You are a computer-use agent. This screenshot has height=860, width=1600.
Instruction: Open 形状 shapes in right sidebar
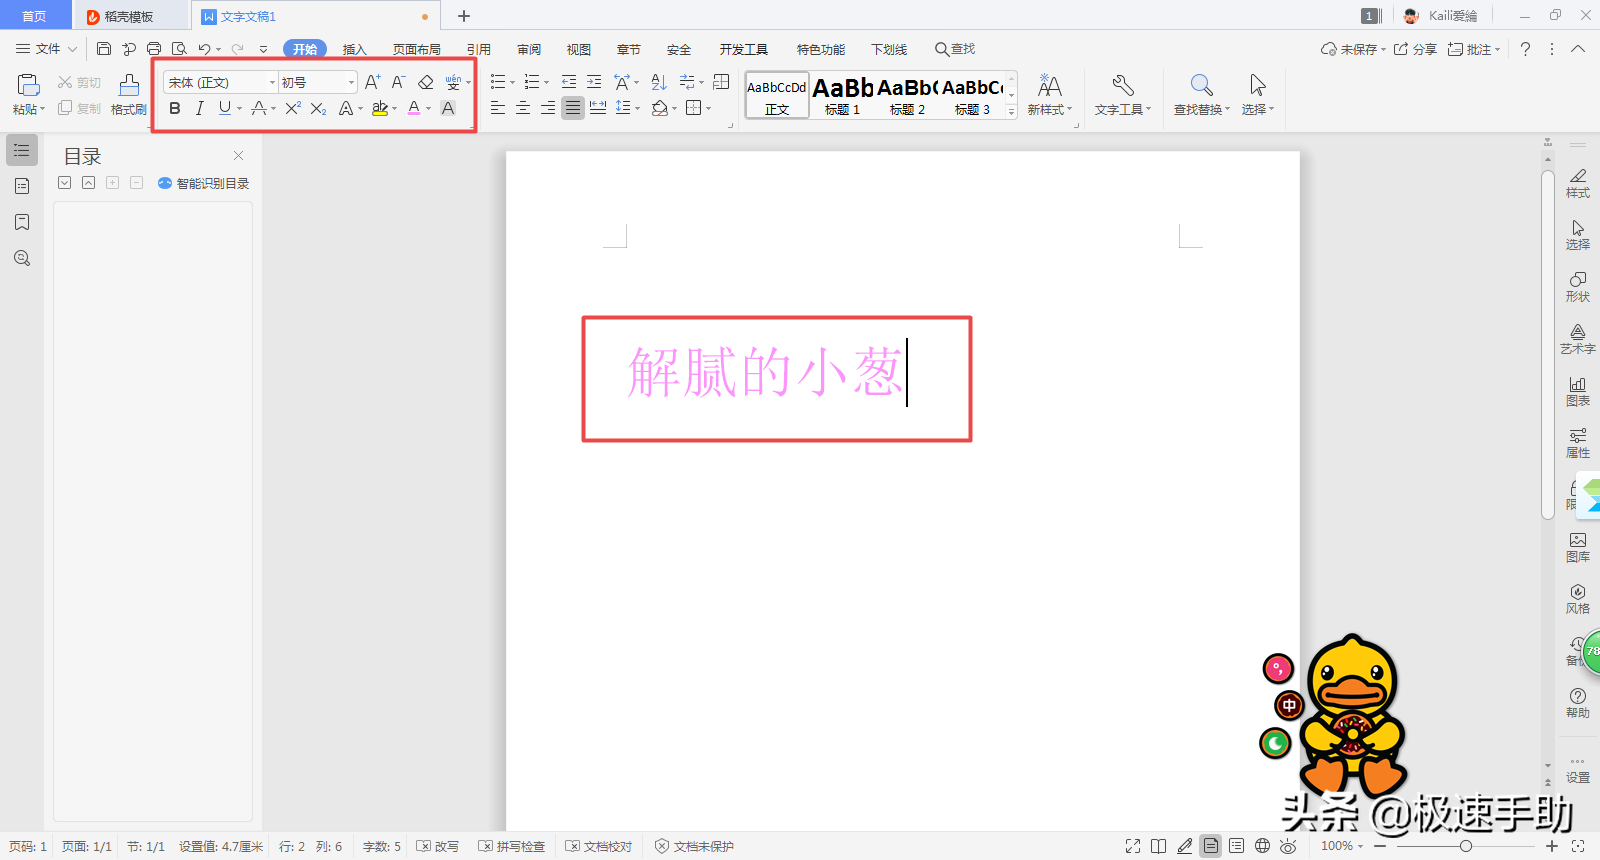pyautogui.click(x=1578, y=287)
